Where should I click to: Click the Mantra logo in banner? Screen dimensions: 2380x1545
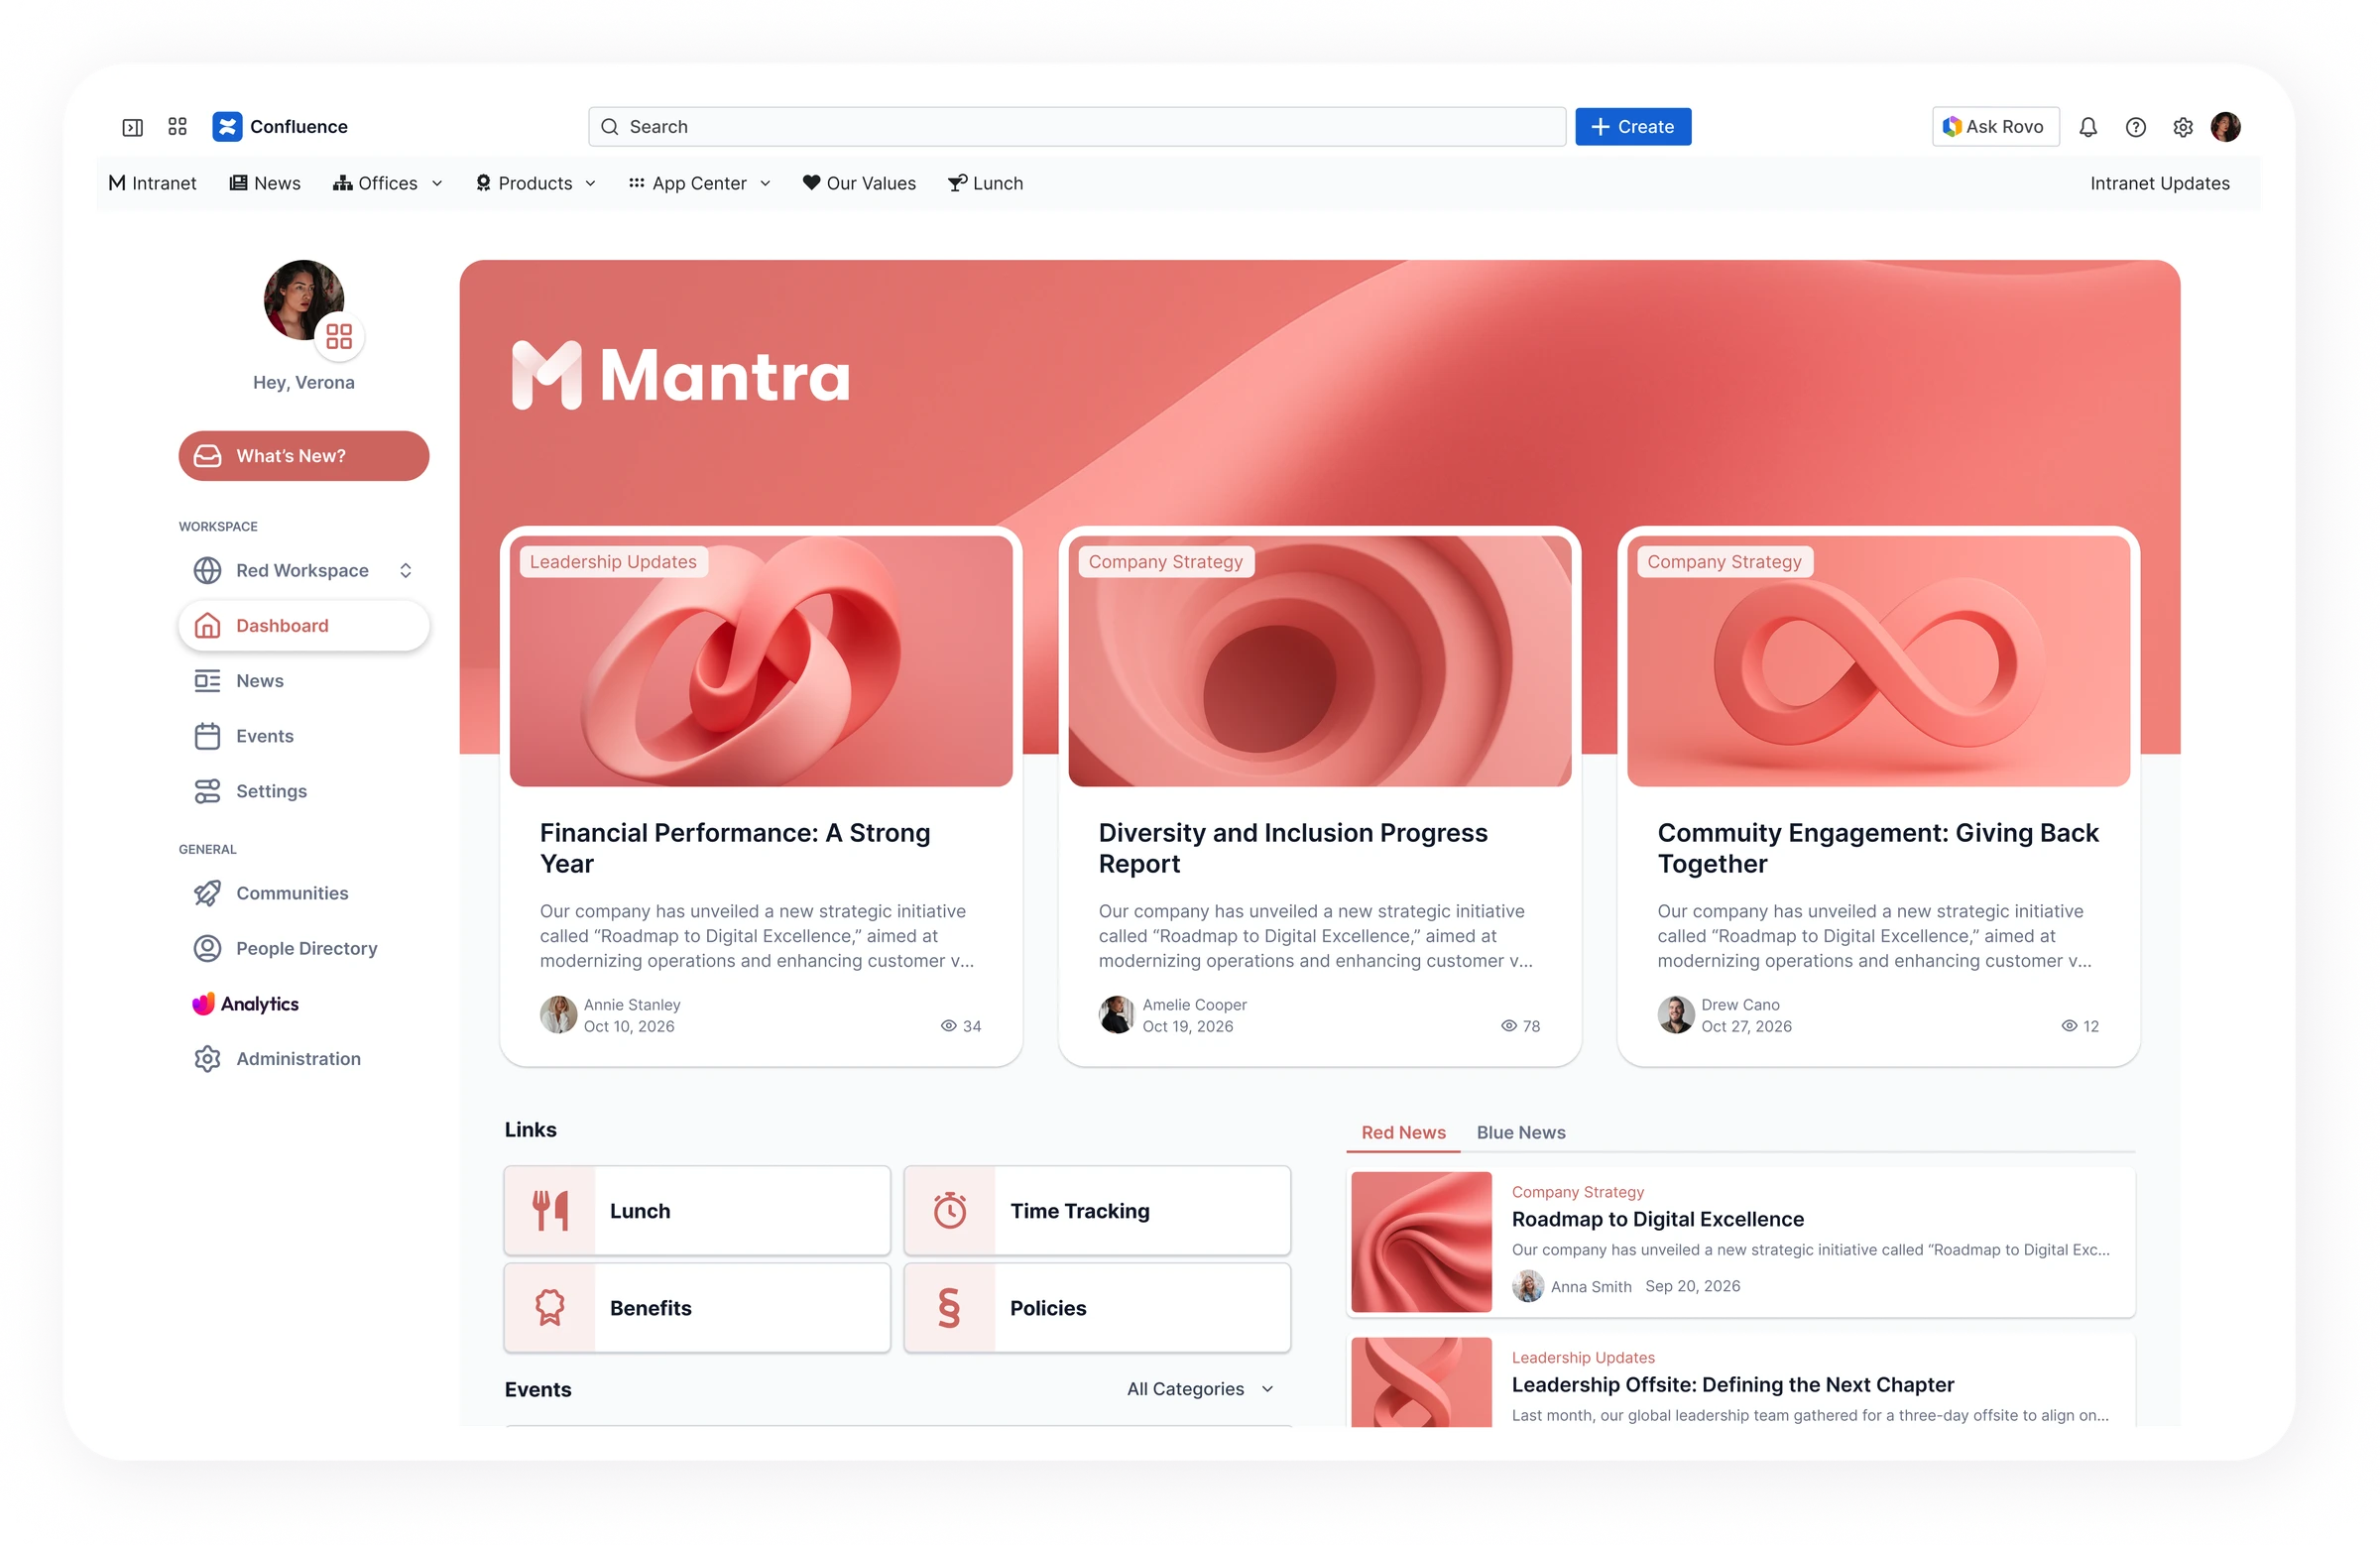click(x=681, y=376)
